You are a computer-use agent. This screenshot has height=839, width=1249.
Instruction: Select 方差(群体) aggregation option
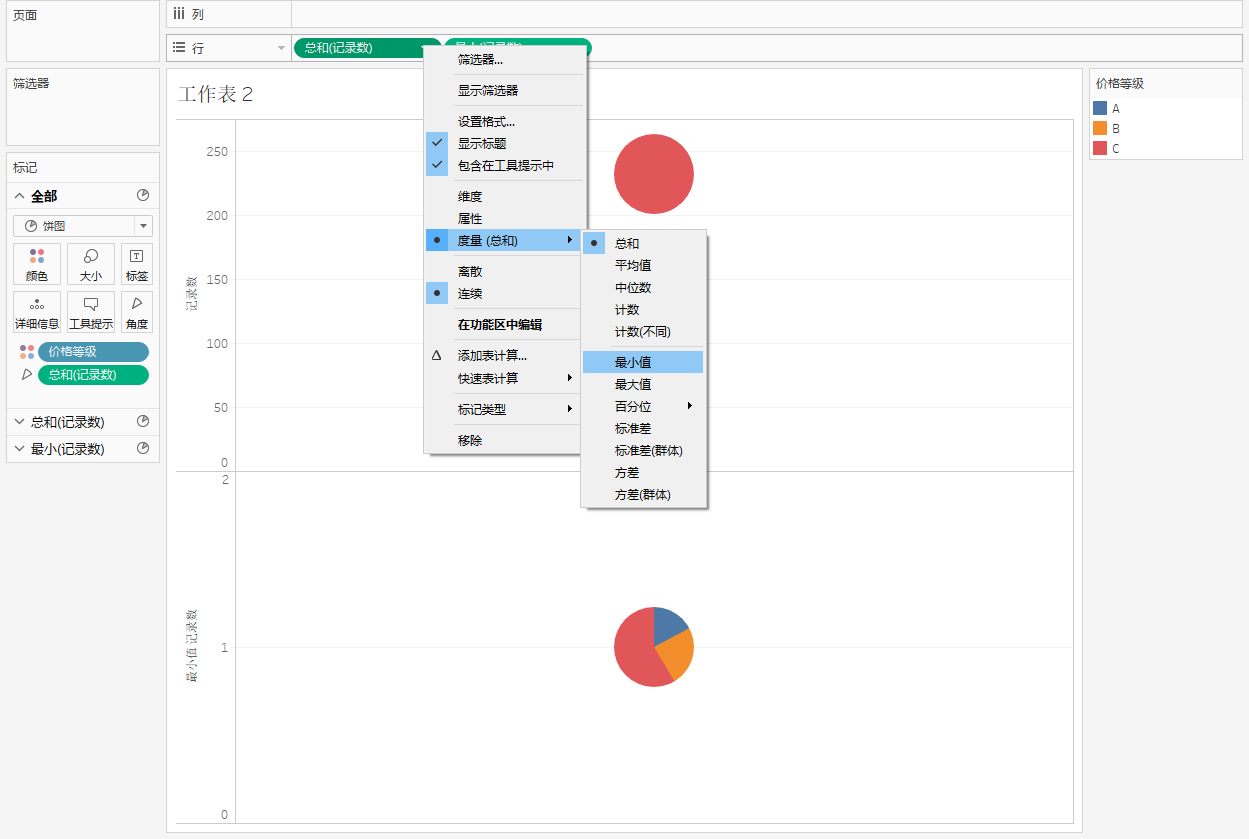[x=644, y=495]
